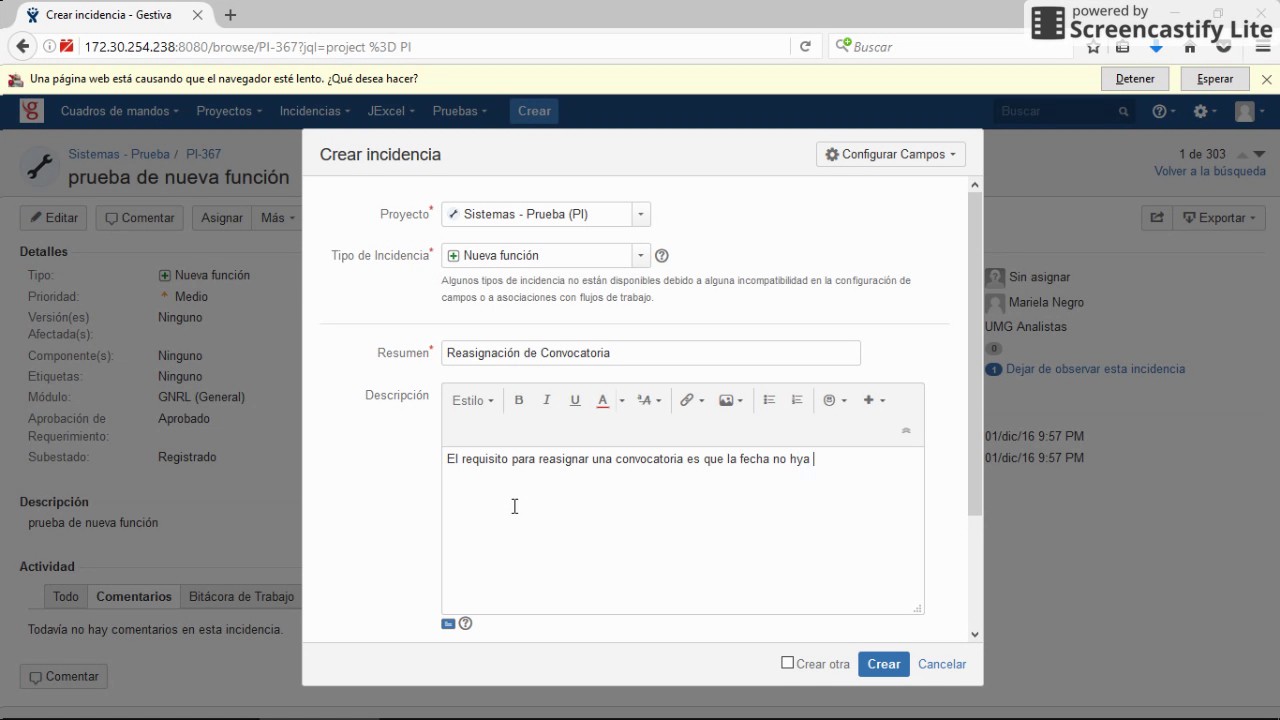
Task: Collapse the editor toolbar with chevron
Action: coord(906,431)
